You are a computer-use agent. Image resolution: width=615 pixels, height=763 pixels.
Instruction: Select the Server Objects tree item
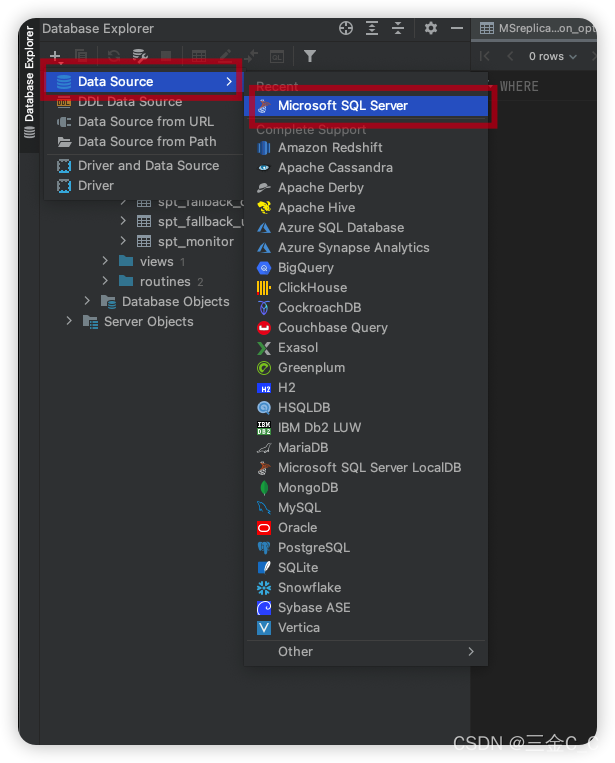(139, 322)
